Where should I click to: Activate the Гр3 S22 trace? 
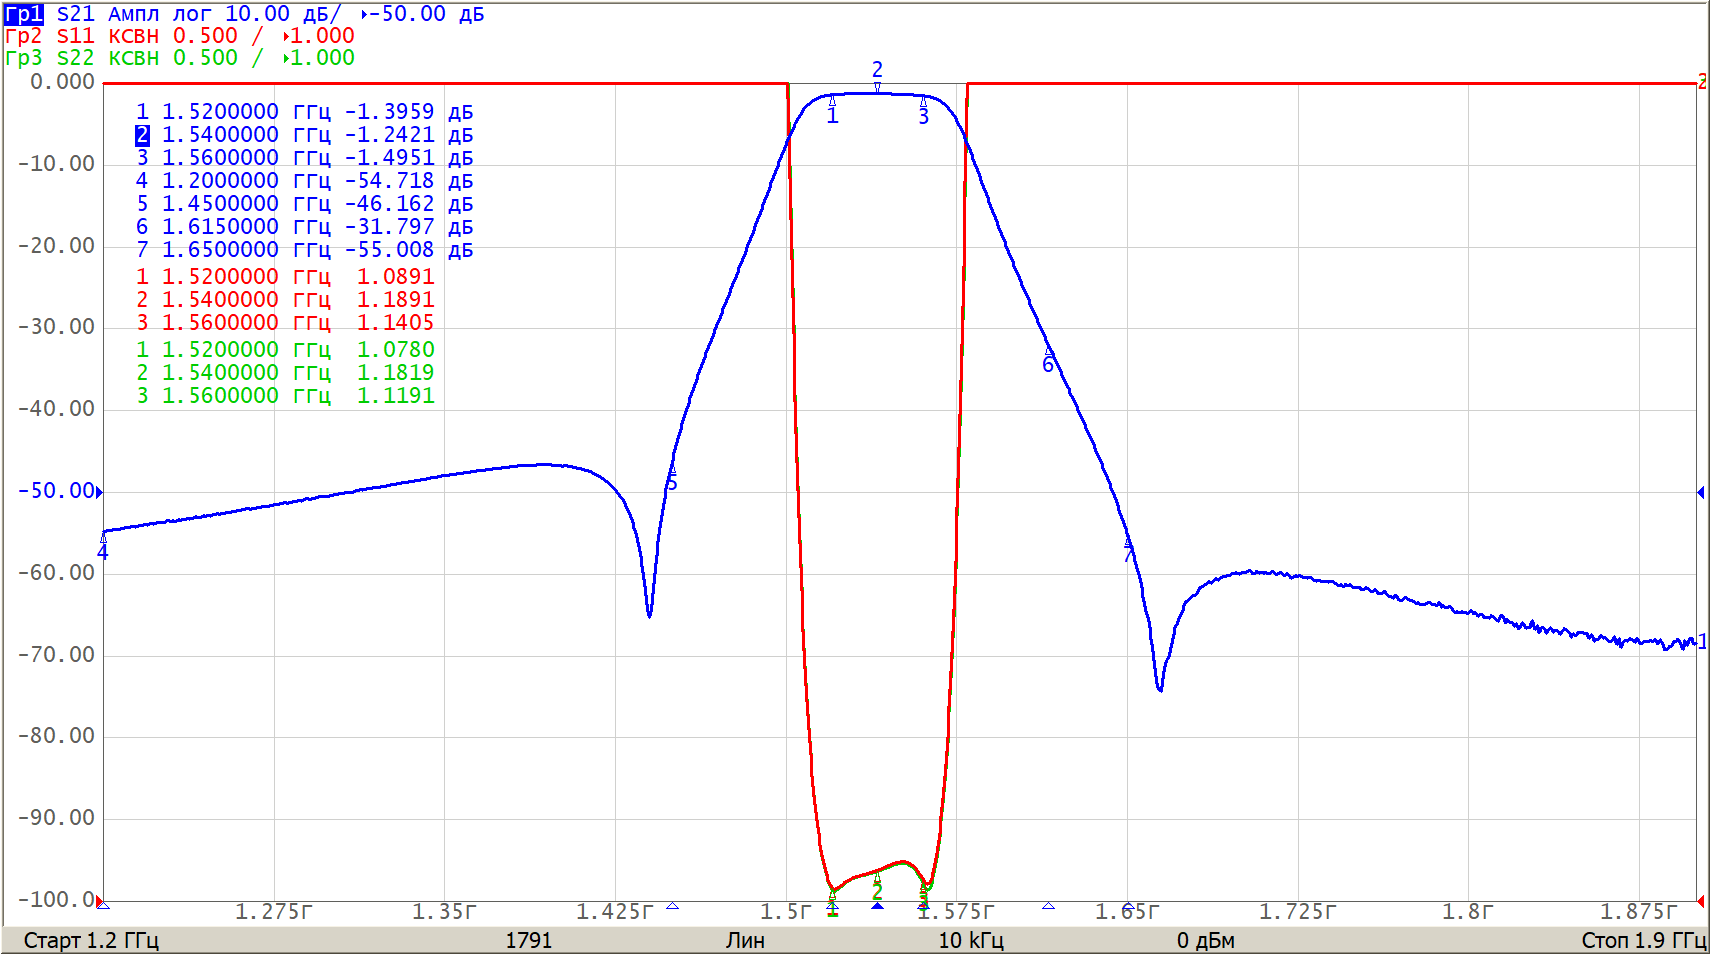(x=24, y=58)
